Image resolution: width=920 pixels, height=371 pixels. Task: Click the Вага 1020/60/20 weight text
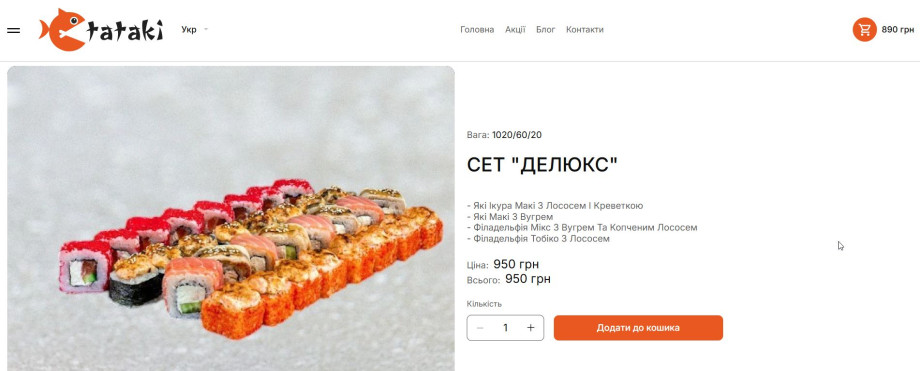tap(504, 135)
